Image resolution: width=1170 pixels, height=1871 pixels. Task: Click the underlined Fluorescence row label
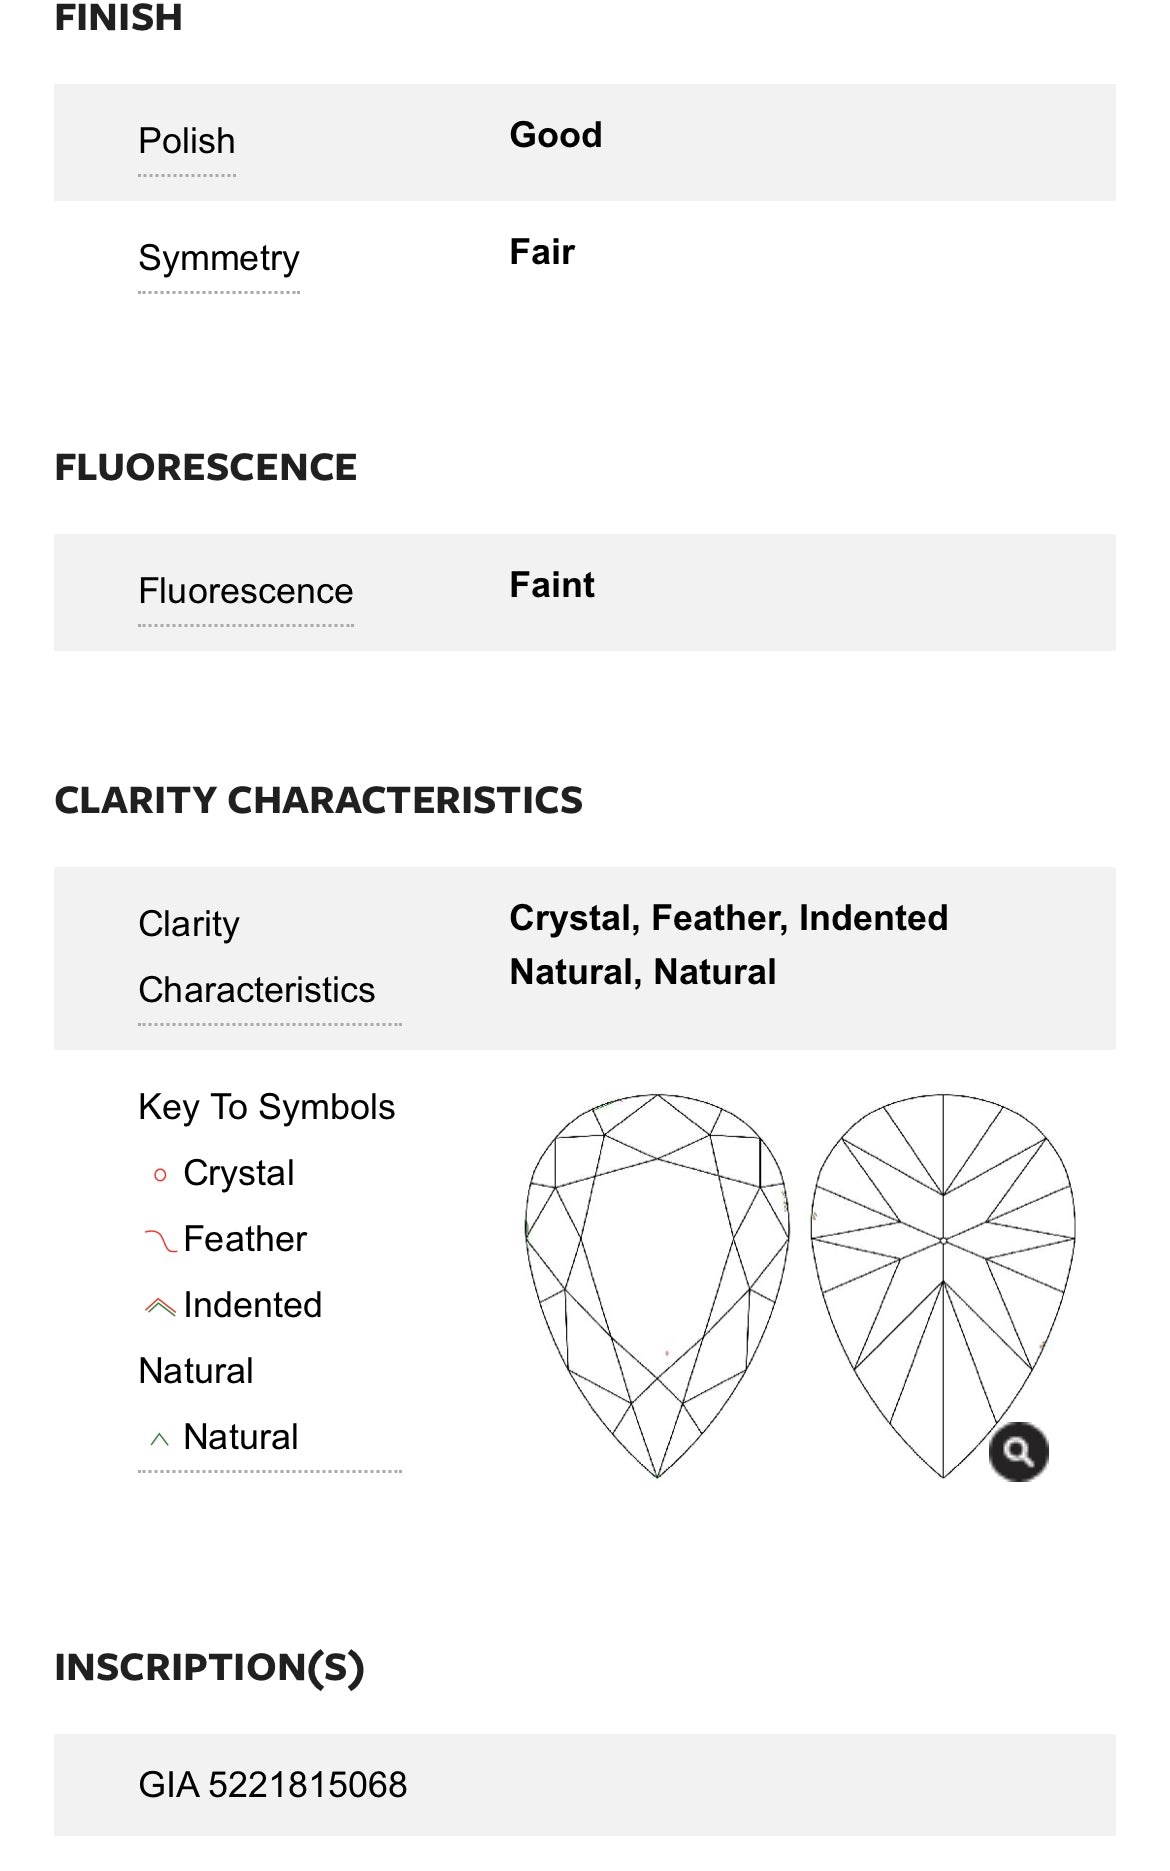coord(246,592)
